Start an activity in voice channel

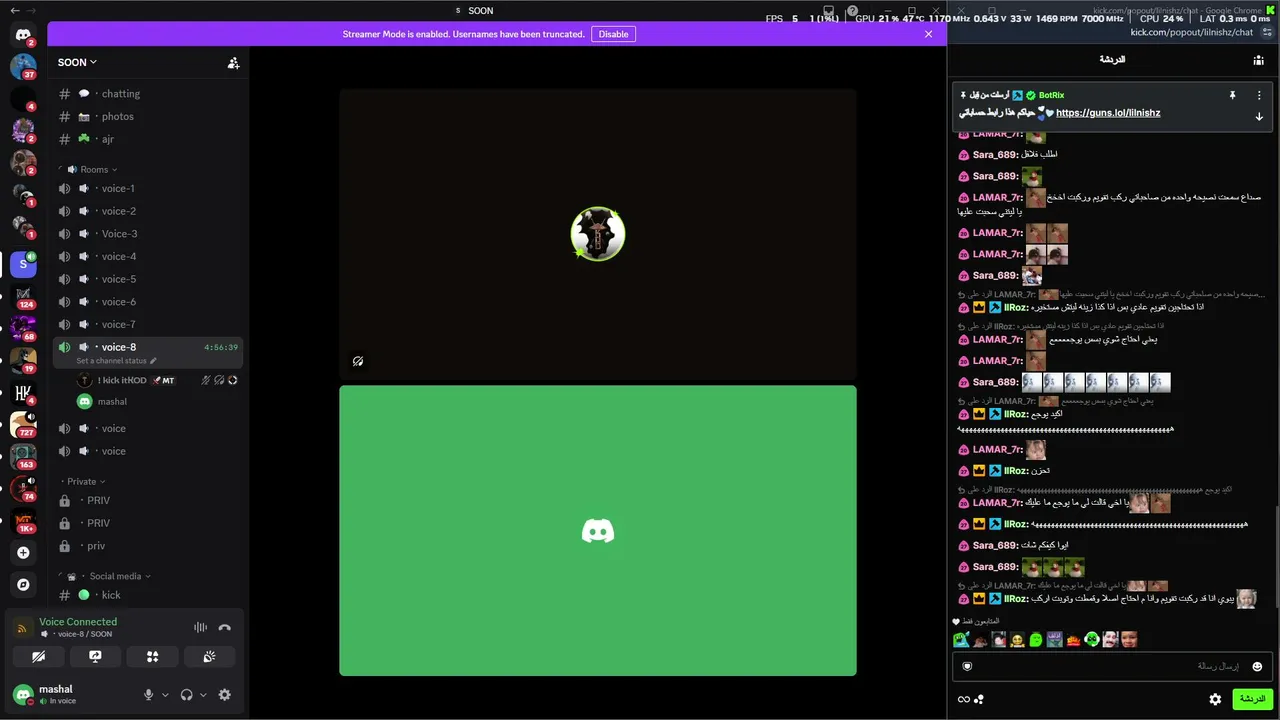pos(153,657)
